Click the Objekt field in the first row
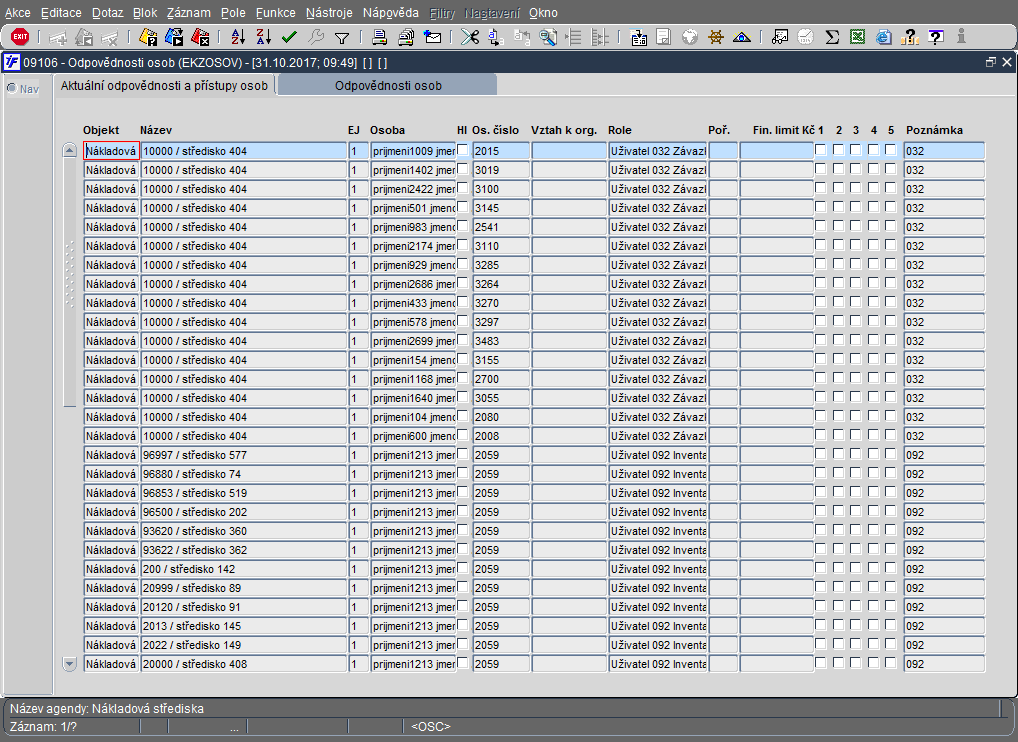Image resolution: width=1018 pixels, height=742 pixels. pos(111,151)
